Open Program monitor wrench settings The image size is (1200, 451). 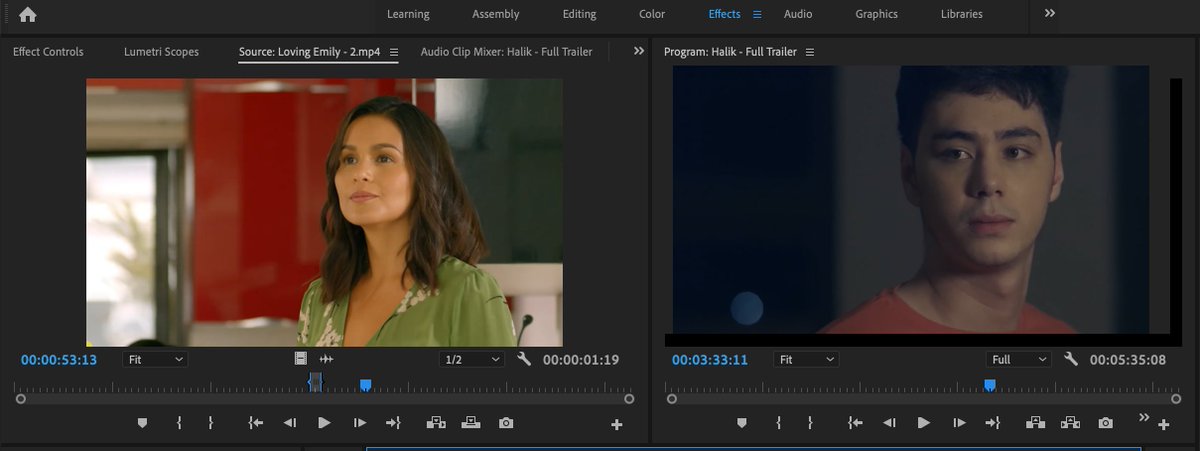click(x=1071, y=359)
